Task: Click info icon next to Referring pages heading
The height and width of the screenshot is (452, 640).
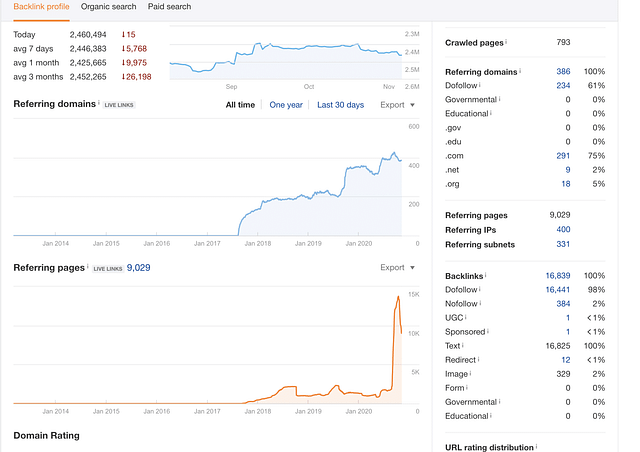Action: pyautogui.click(x=88, y=266)
